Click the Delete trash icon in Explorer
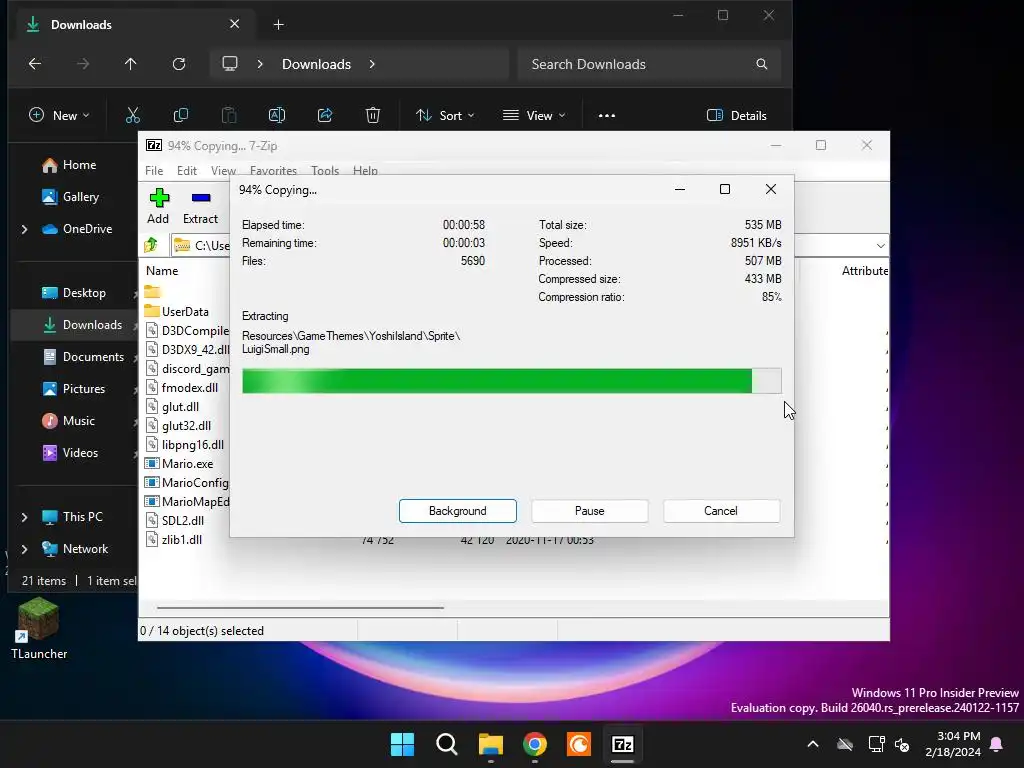 tap(373, 116)
